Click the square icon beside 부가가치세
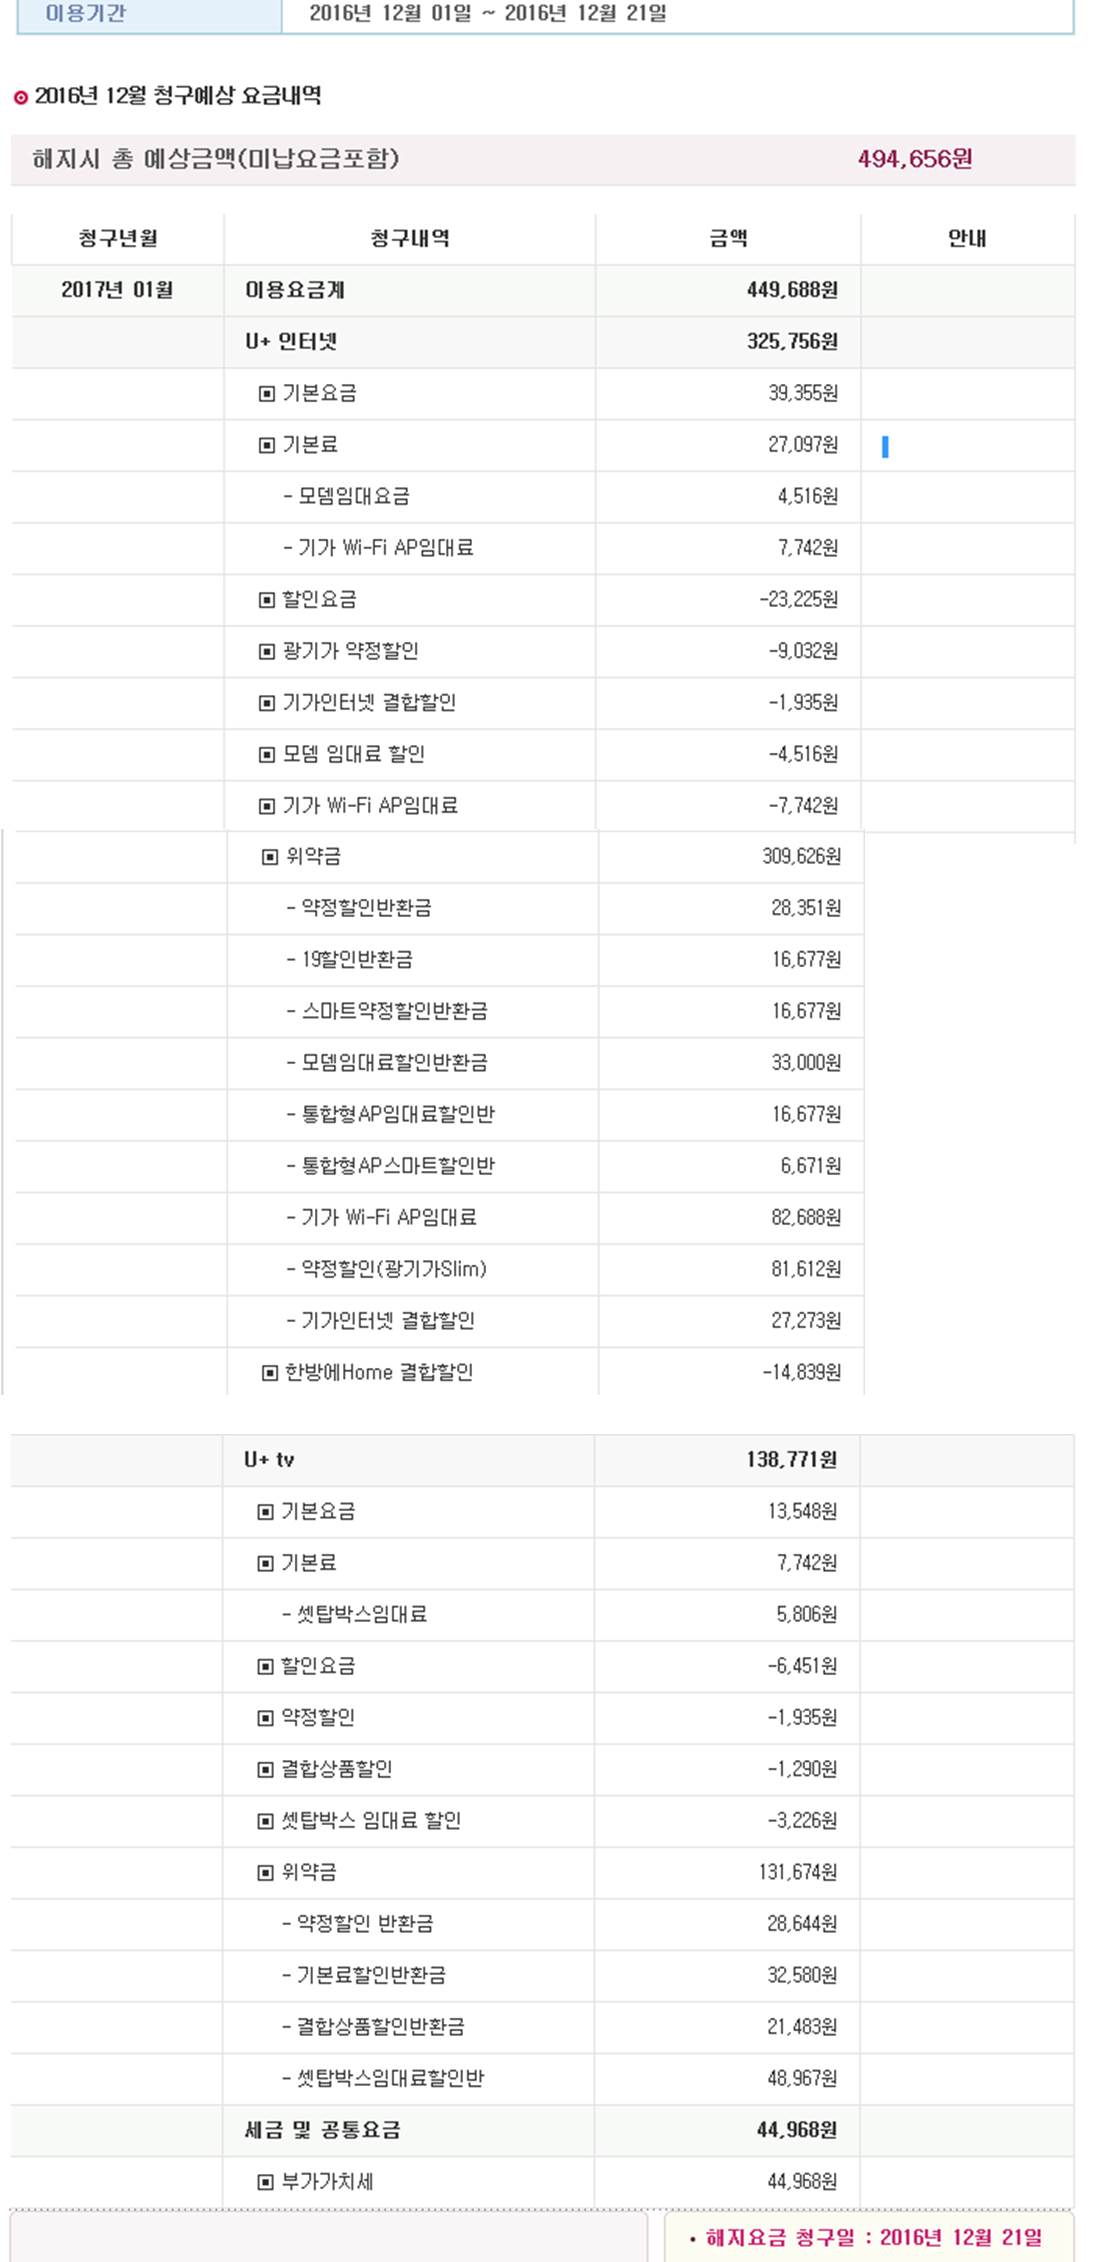Viewport: 1093px width, 2262px height. 266,2182
